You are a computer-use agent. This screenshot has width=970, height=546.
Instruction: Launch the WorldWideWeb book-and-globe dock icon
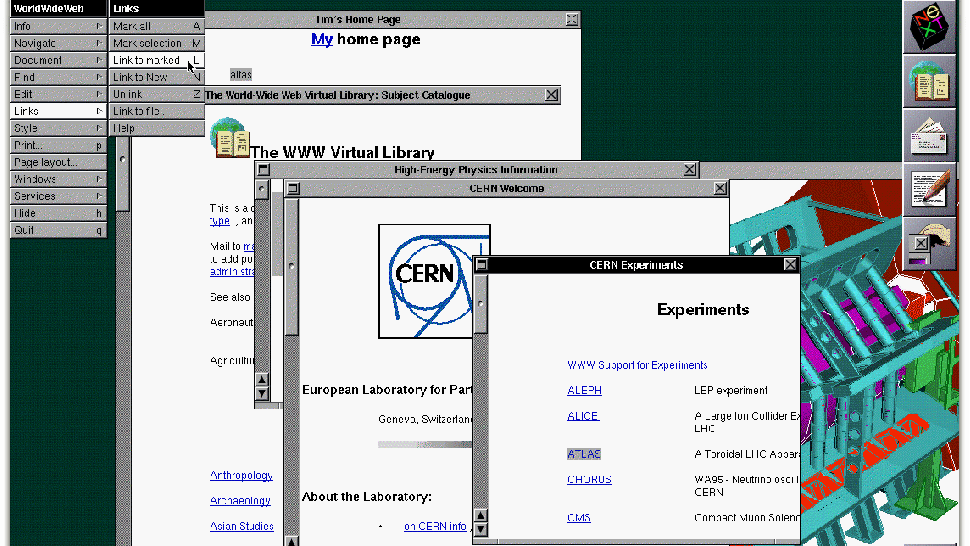tap(929, 82)
